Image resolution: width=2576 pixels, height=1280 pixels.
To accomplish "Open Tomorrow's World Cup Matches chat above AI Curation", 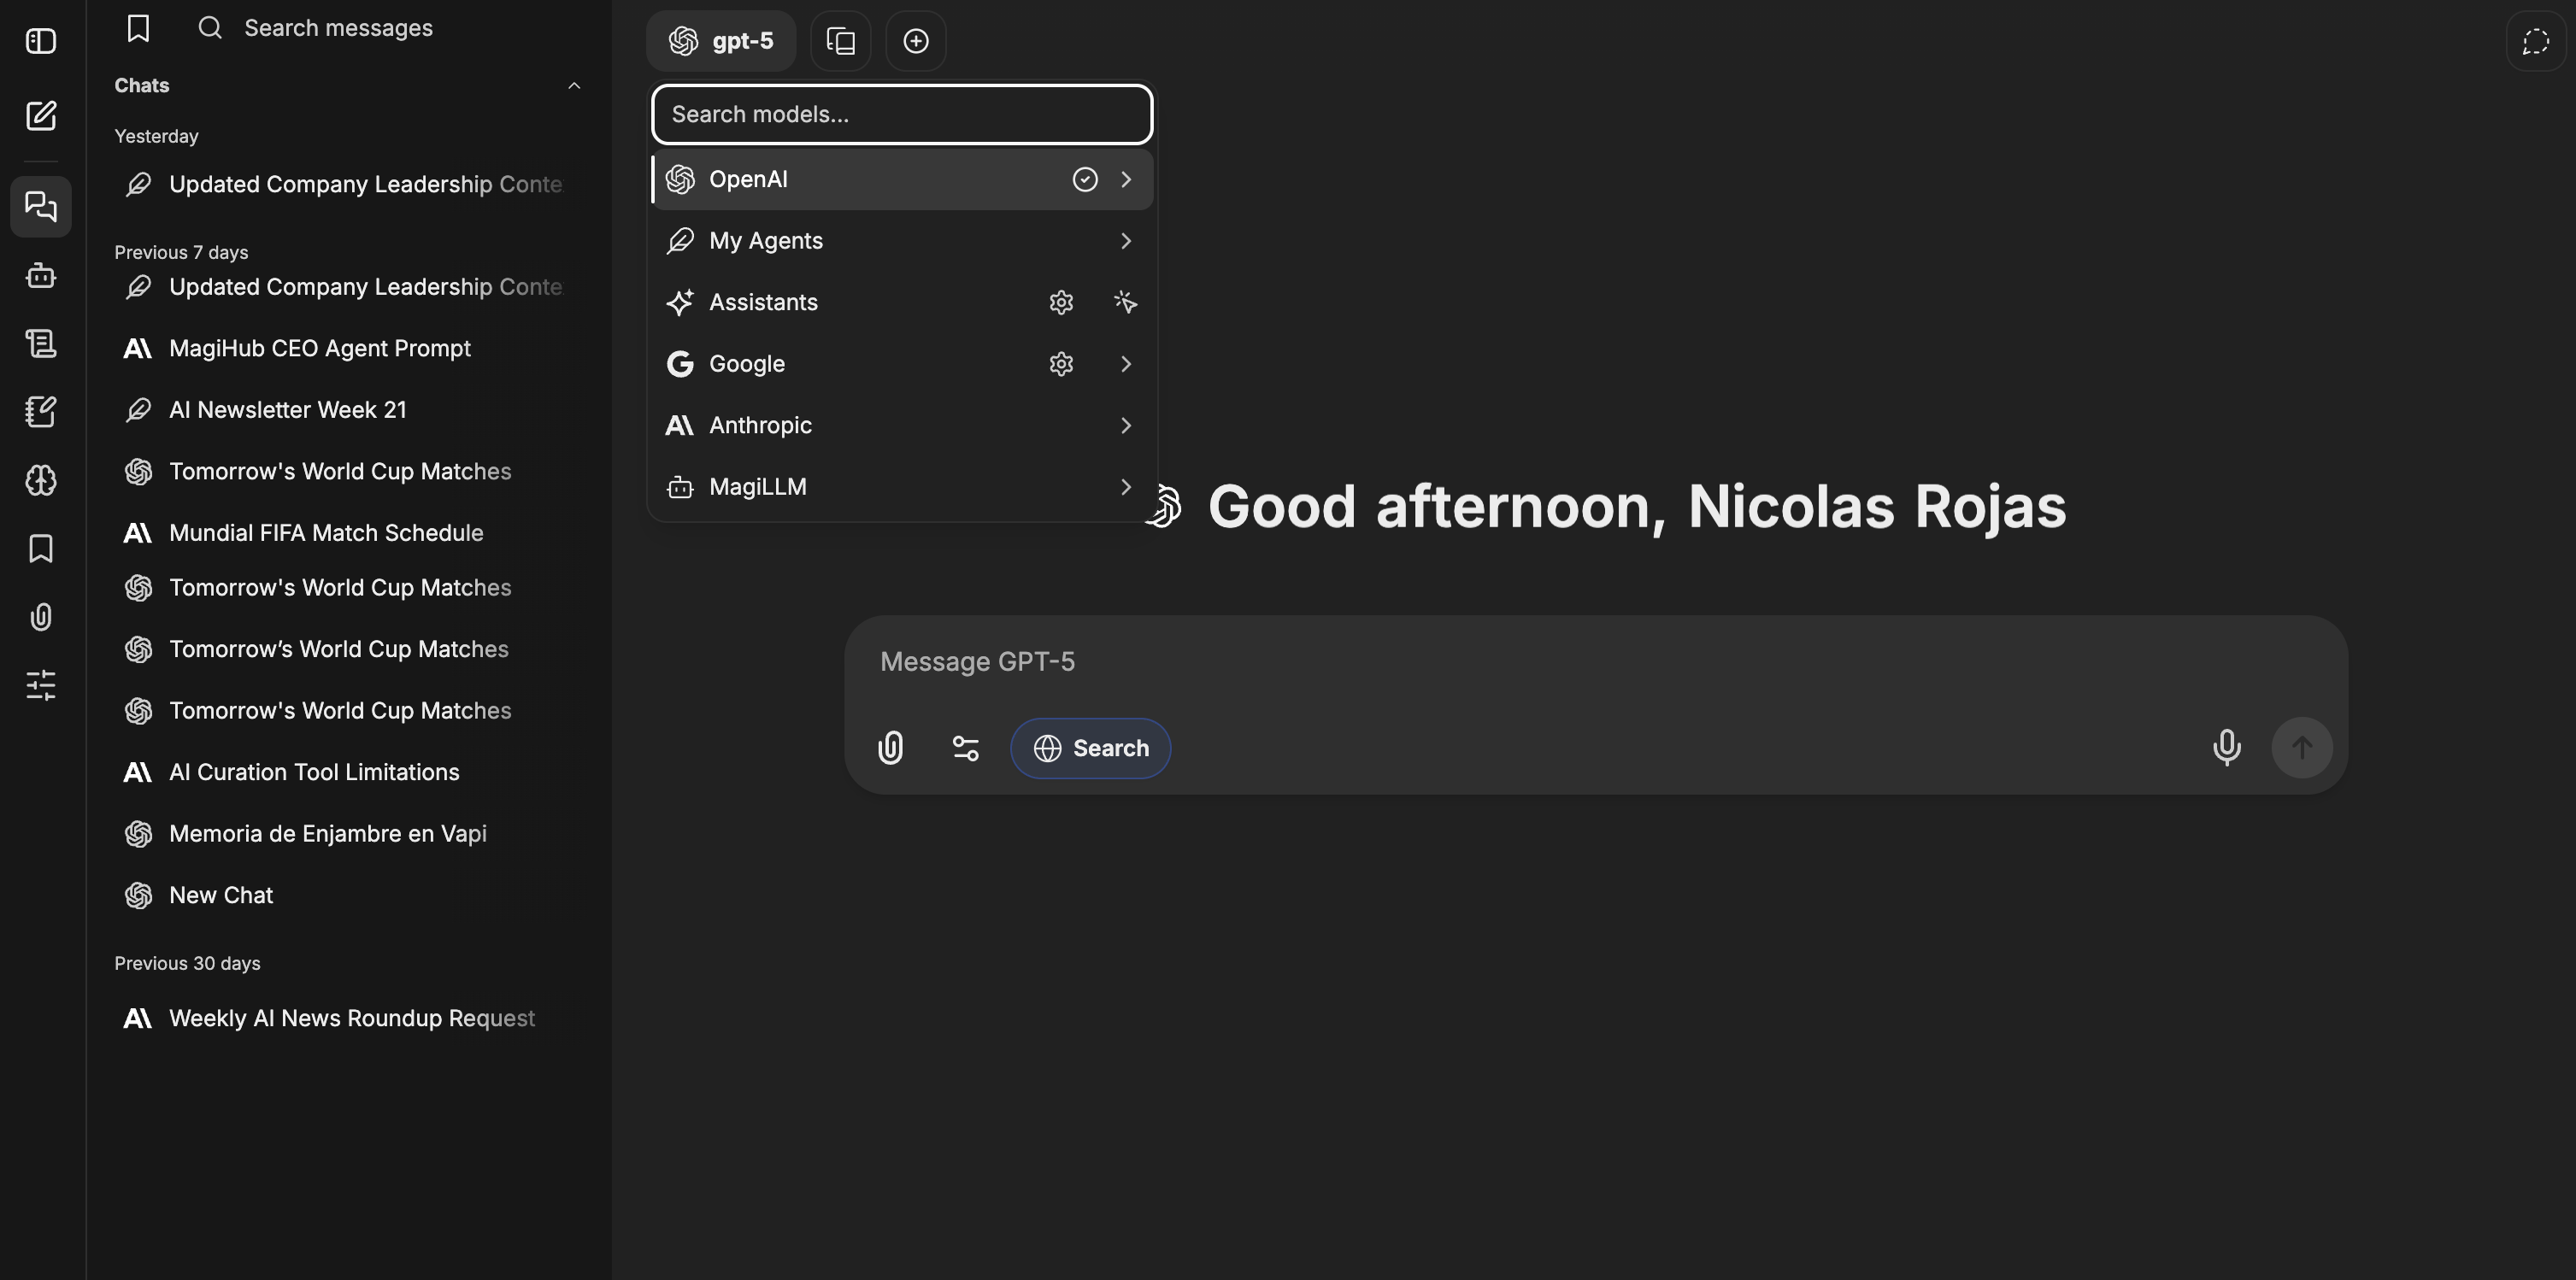I will (348, 711).
